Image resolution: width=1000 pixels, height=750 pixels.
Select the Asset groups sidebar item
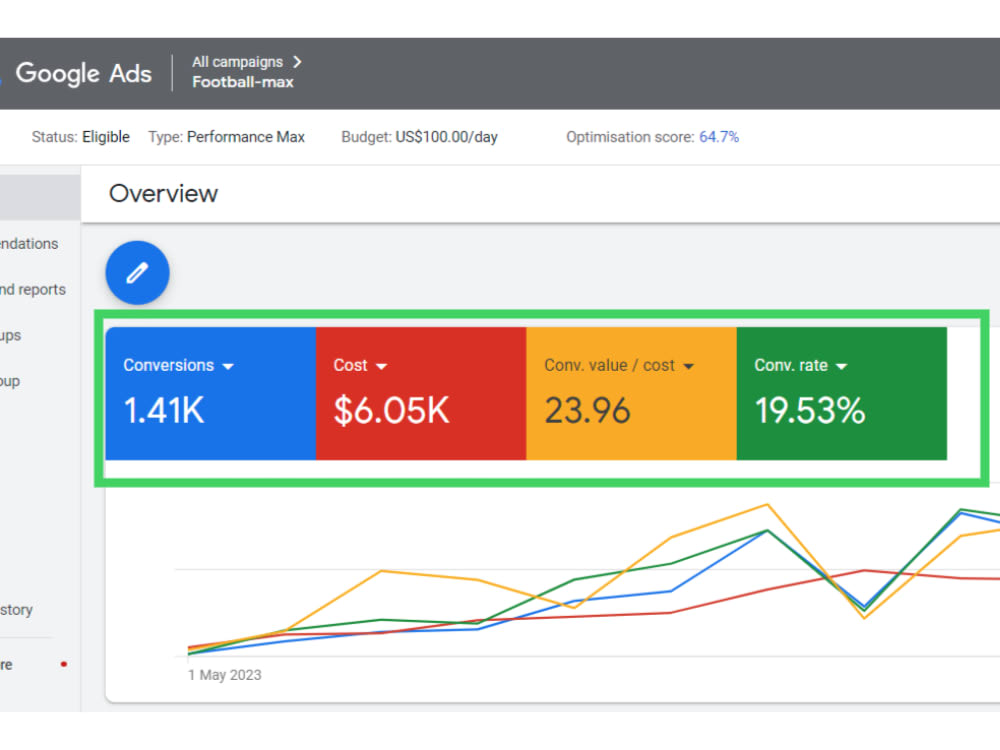pyautogui.click(x=10, y=335)
